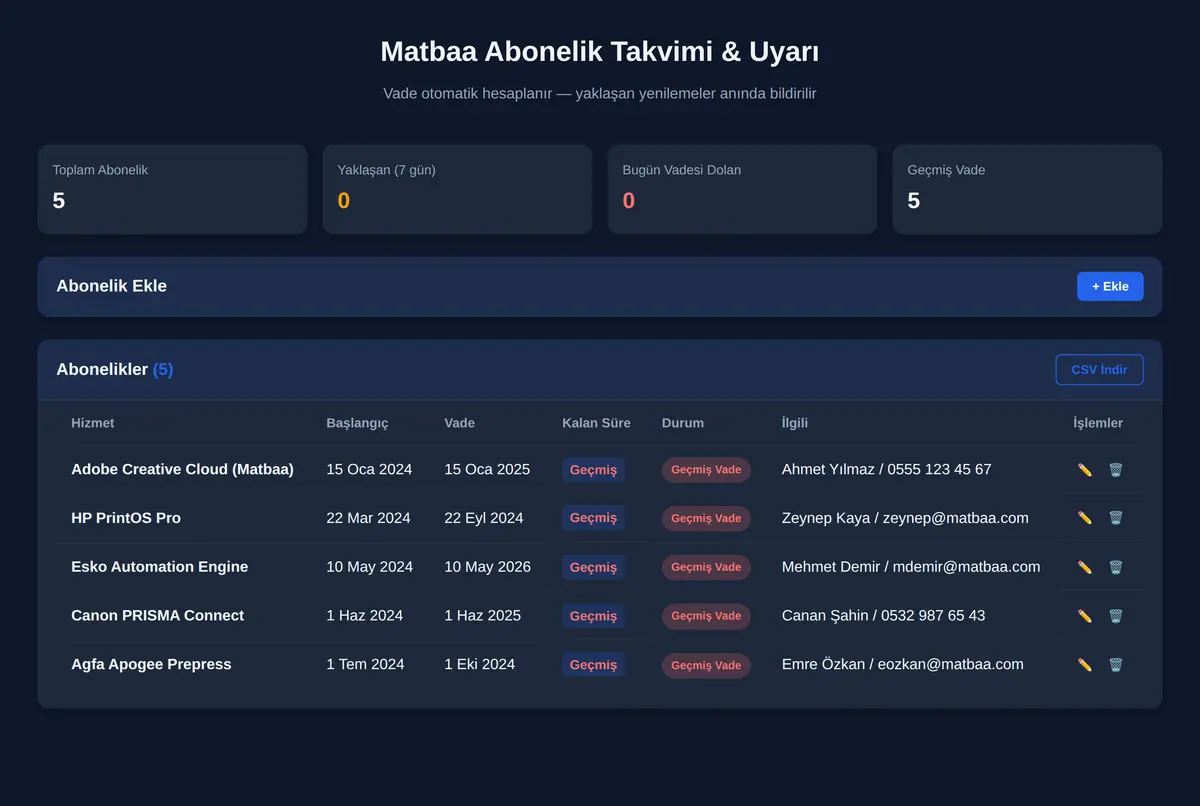This screenshot has height=806, width=1200.
Task: Click the Geçmiş badge in Canon PRISMA row
Action: tap(593, 616)
